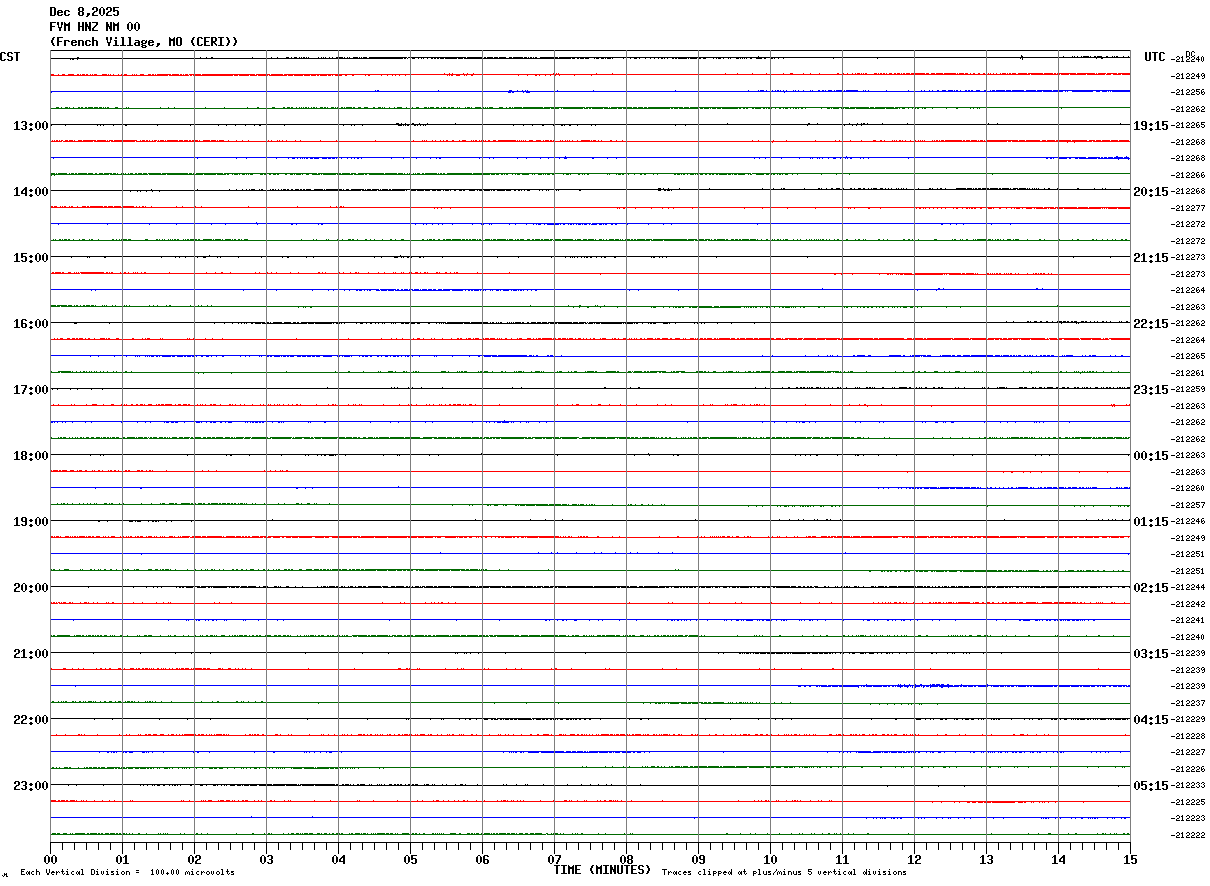Select DC offset value "-212256"
Image resolution: width=1210 pixels, height=886 pixels.
point(1187,93)
